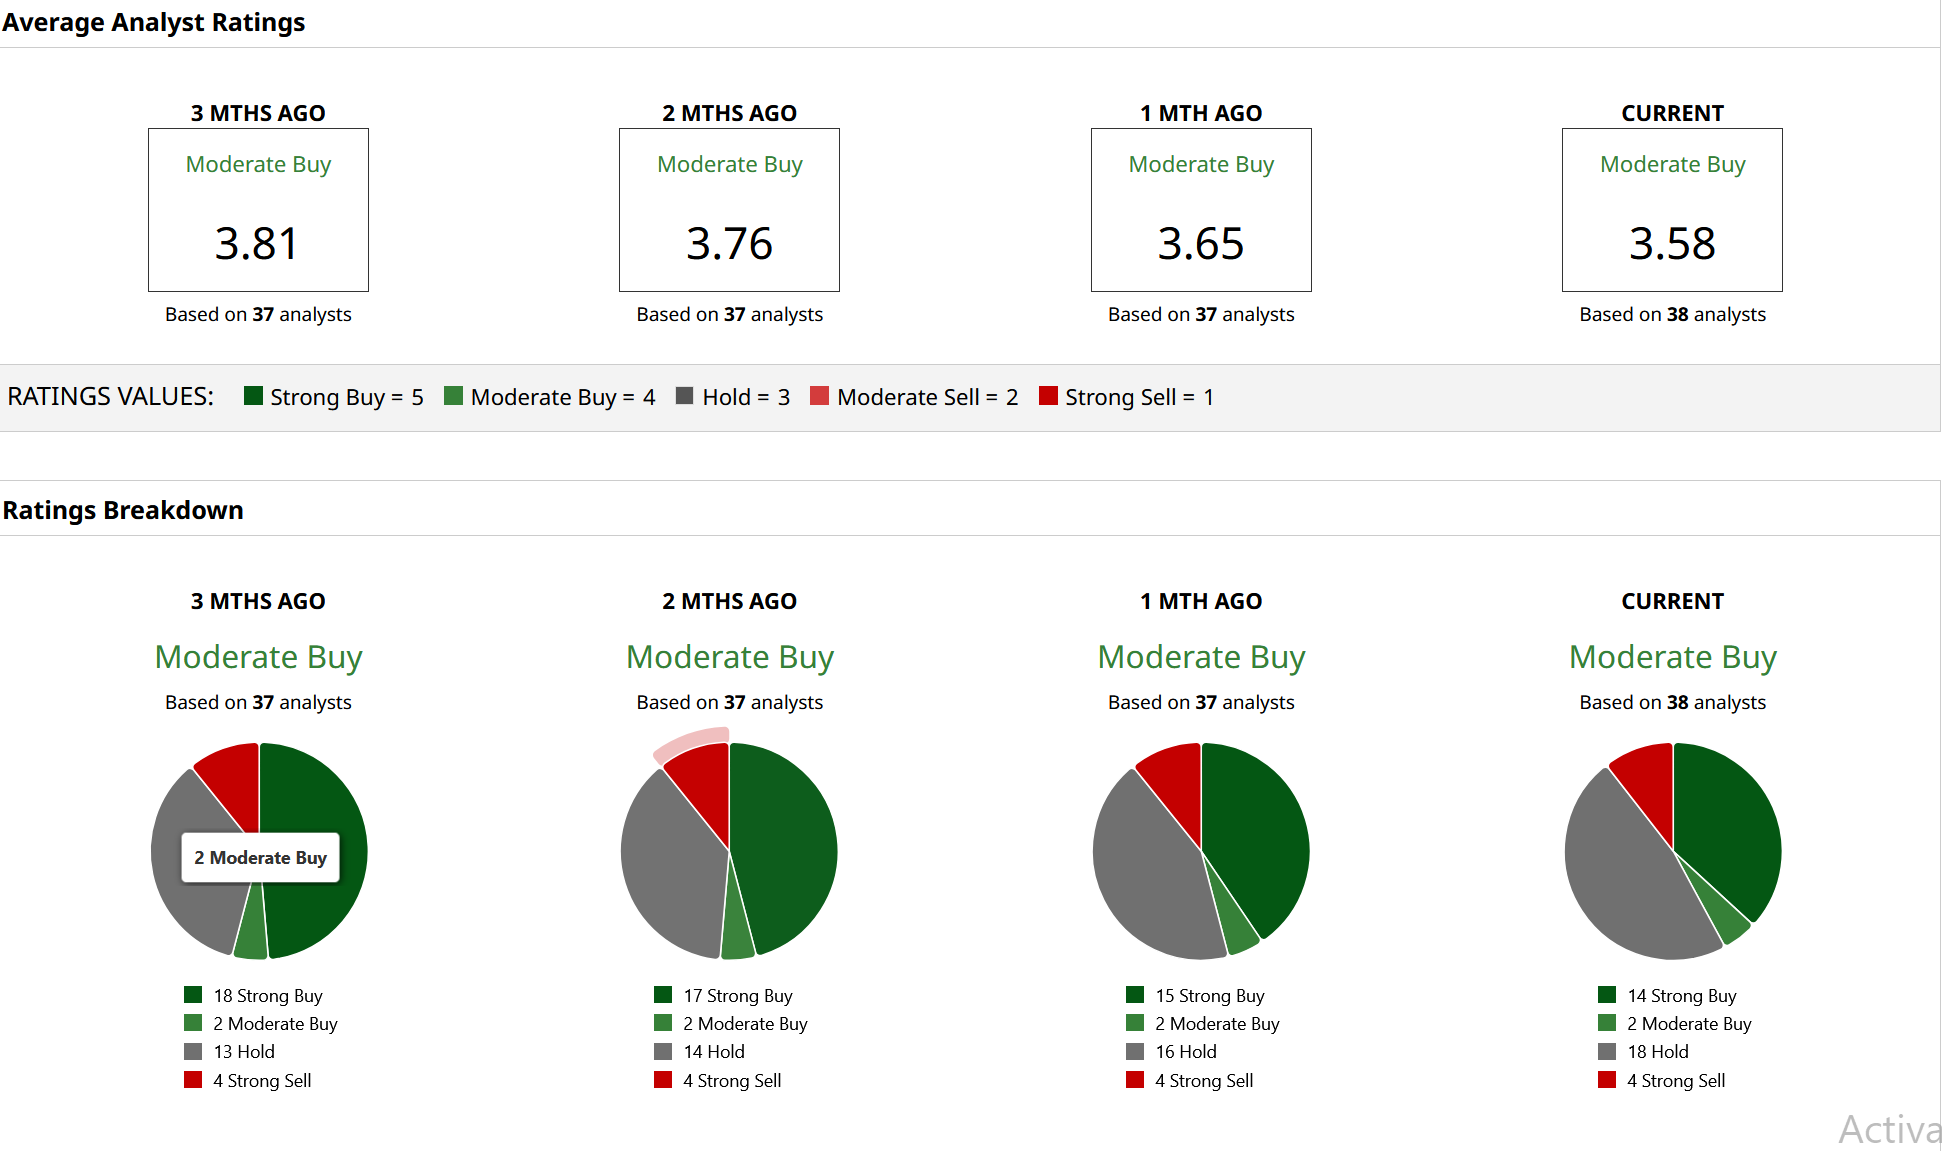Click the Hold gray legend square
Image resolution: width=1942 pixels, height=1151 pixels.
(684, 396)
